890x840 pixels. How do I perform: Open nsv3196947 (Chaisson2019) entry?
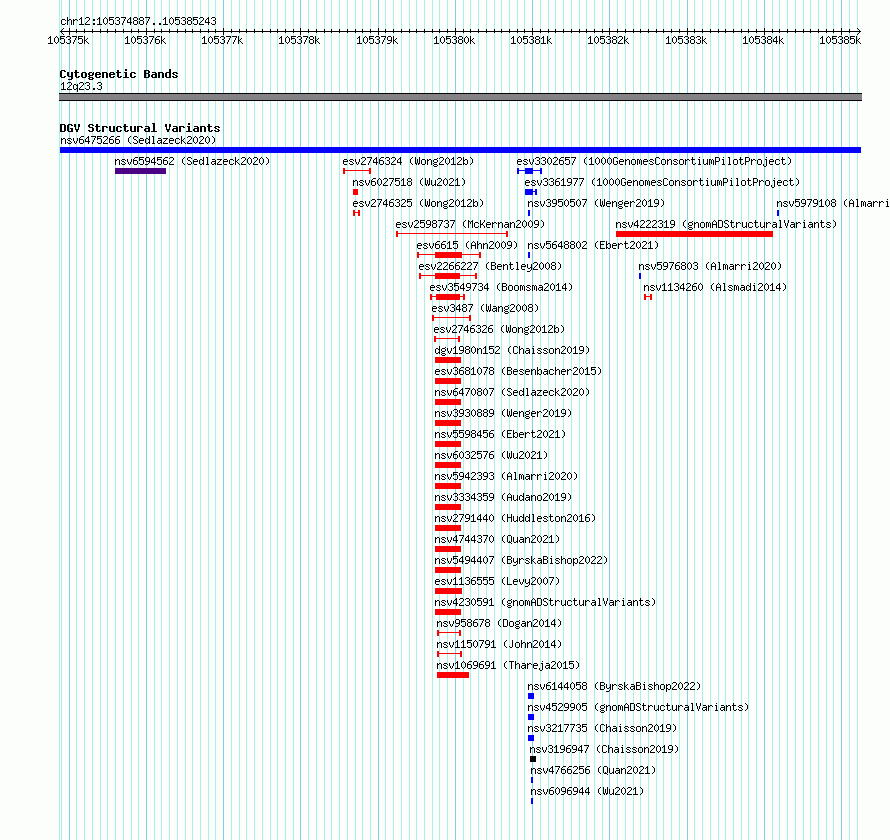tap(604, 749)
